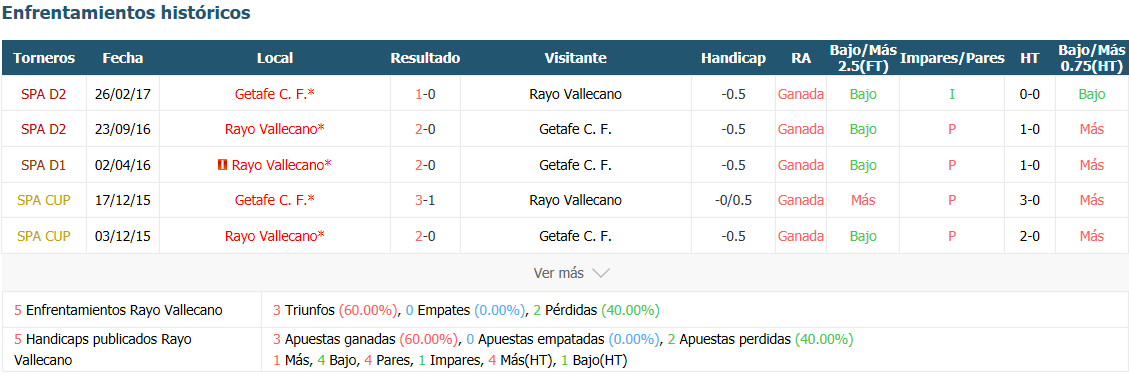1129x375 pixels.
Task: Open Getafe C. F.* team in 26/02/17 row
Action: click(x=275, y=94)
